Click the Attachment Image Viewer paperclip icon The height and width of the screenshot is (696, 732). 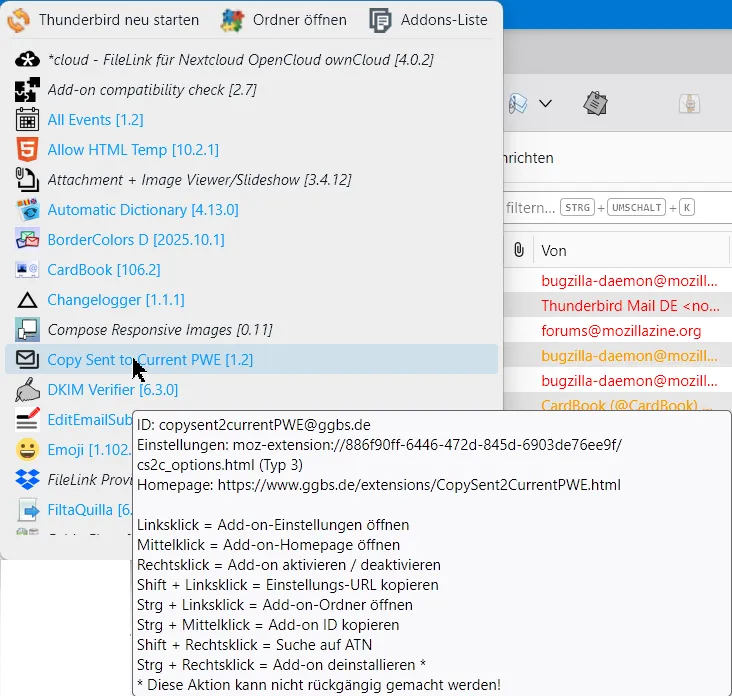[x=27, y=179]
